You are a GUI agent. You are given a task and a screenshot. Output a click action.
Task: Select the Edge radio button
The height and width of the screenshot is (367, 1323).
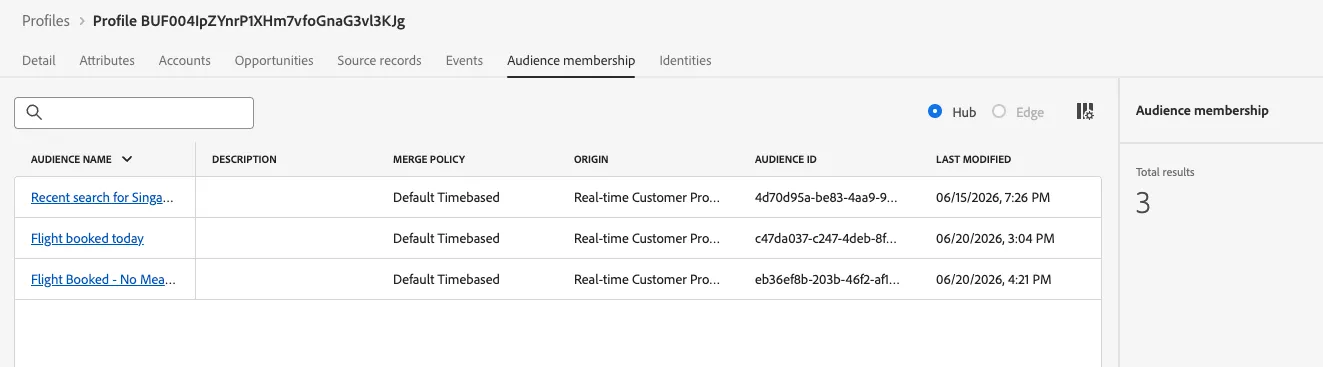[x=999, y=112]
